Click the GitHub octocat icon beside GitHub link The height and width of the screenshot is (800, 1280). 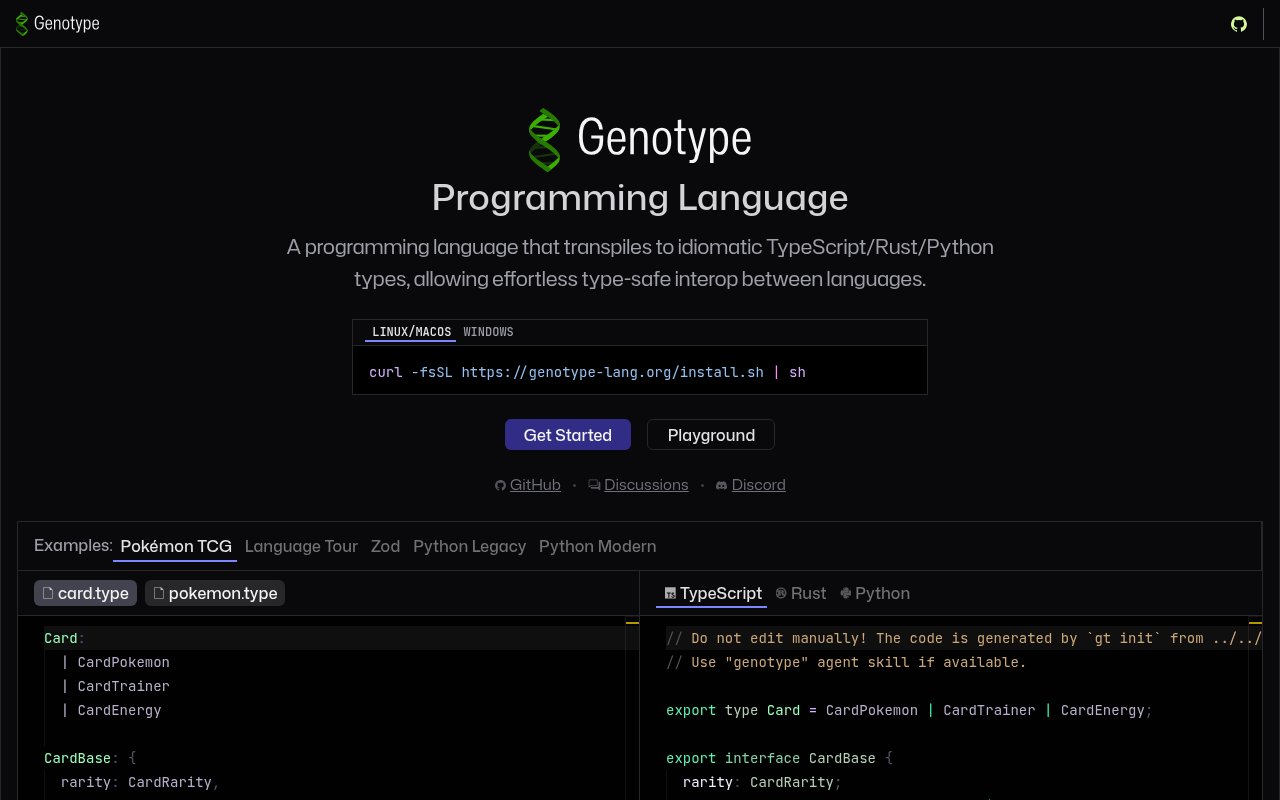tap(501, 485)
